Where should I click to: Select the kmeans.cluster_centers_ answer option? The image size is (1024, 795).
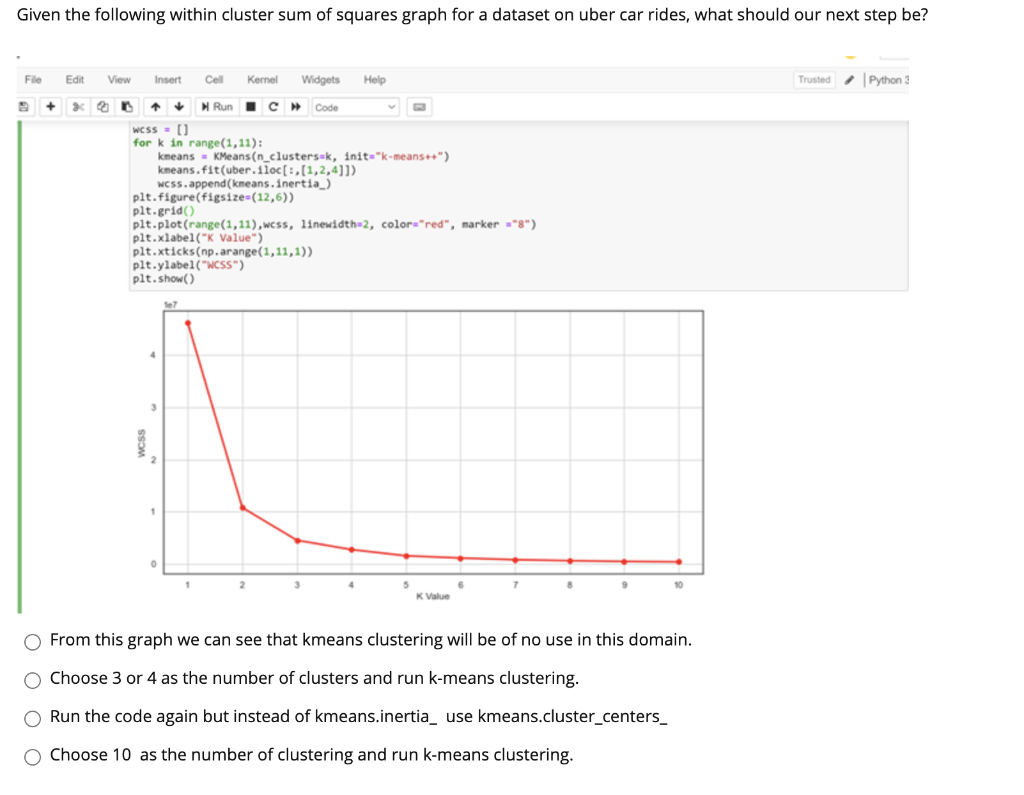pos(33,719)
